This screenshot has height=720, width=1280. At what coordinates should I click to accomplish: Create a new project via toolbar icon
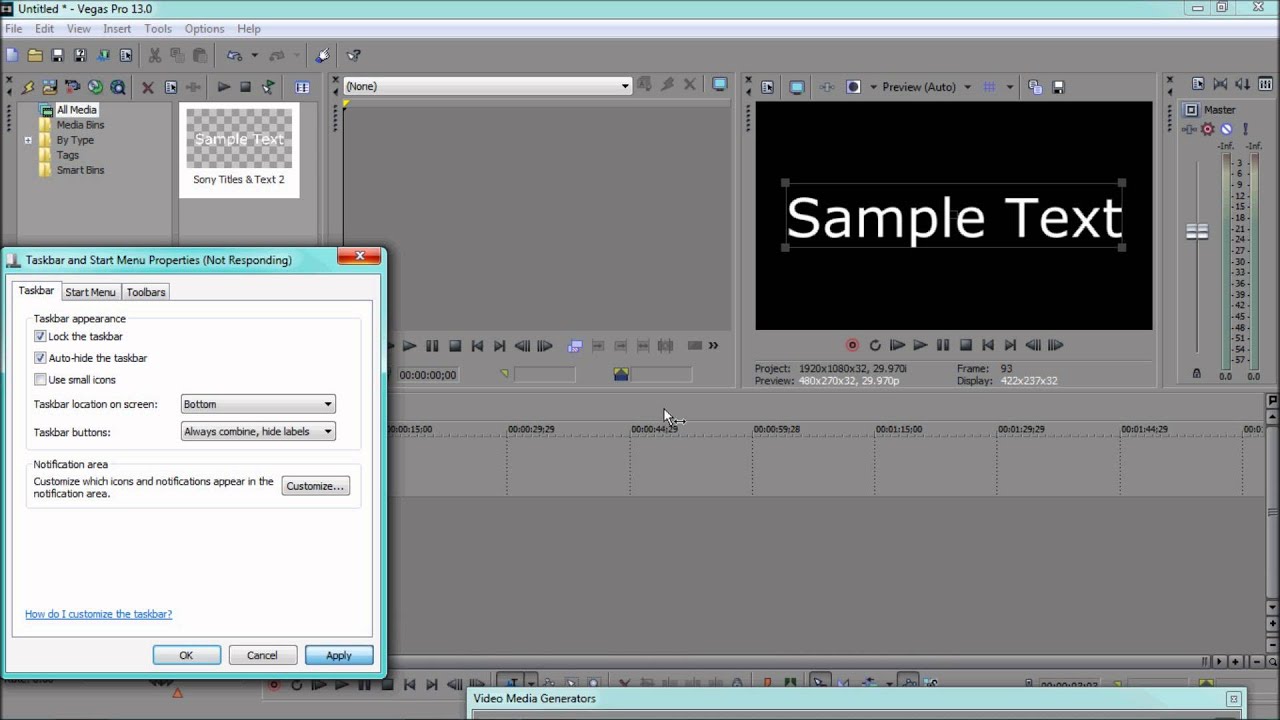[12, 56]
